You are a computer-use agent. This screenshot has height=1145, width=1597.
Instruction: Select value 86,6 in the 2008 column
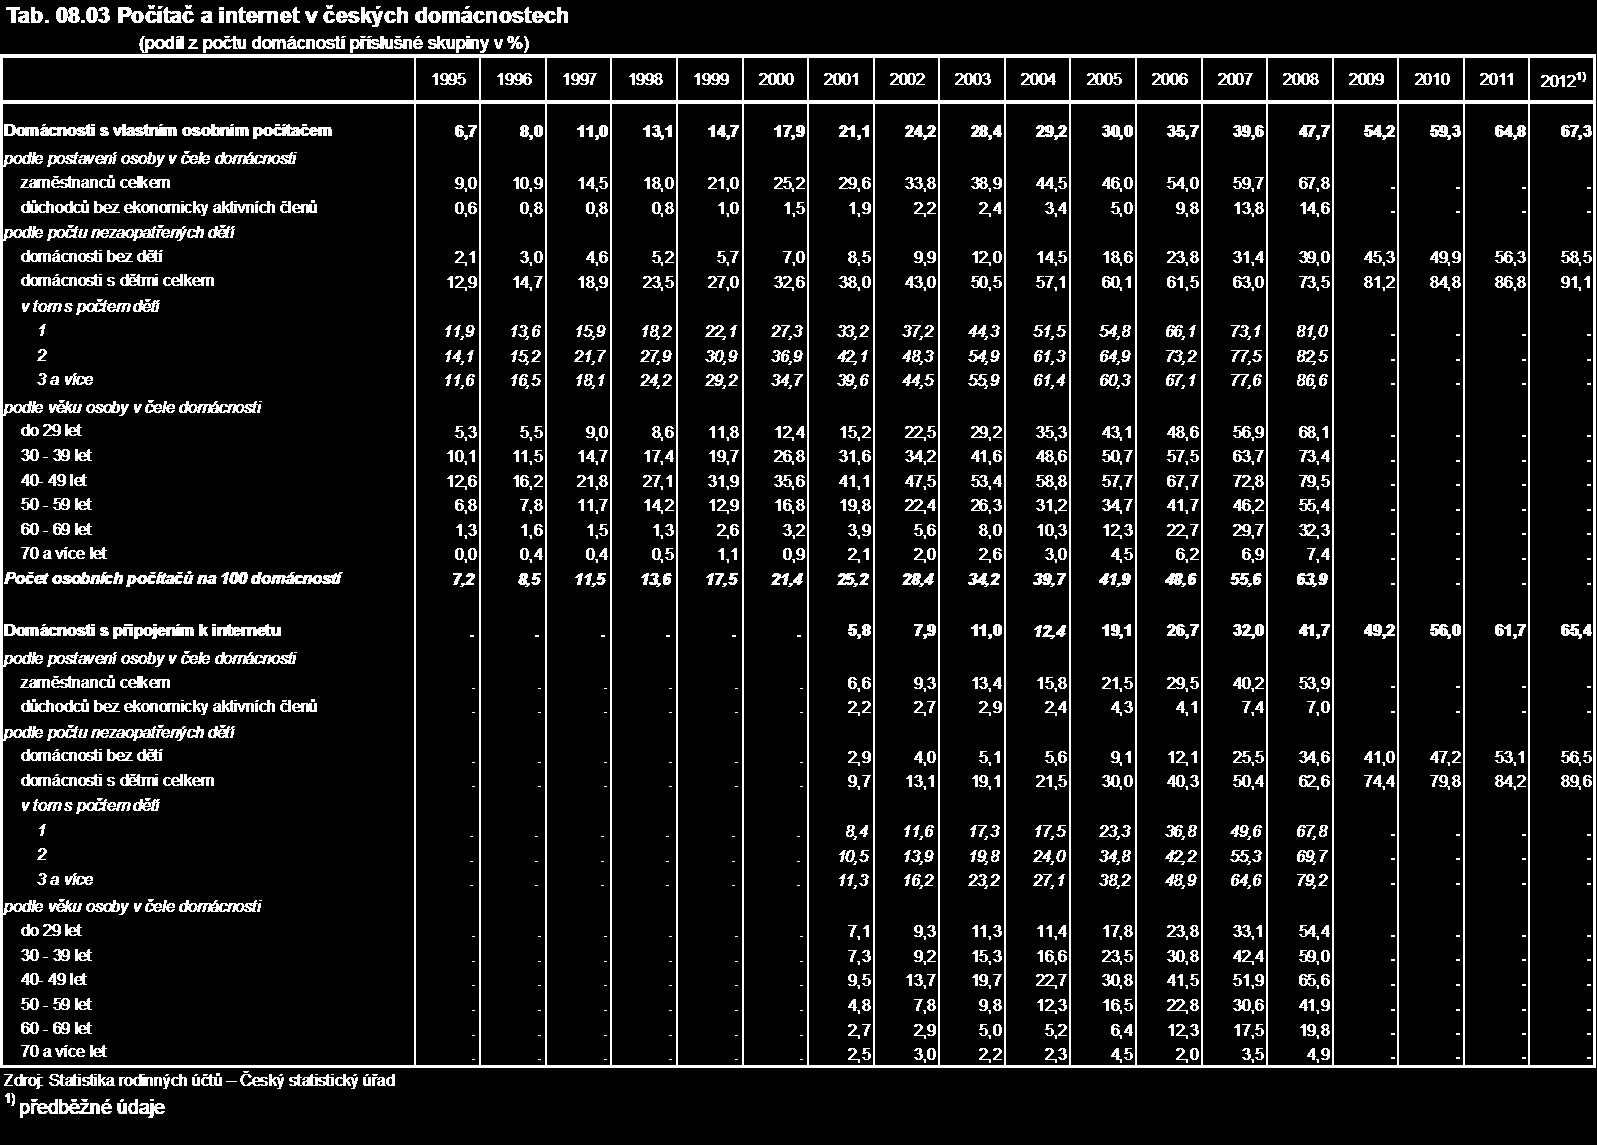tap(1314, 382)
